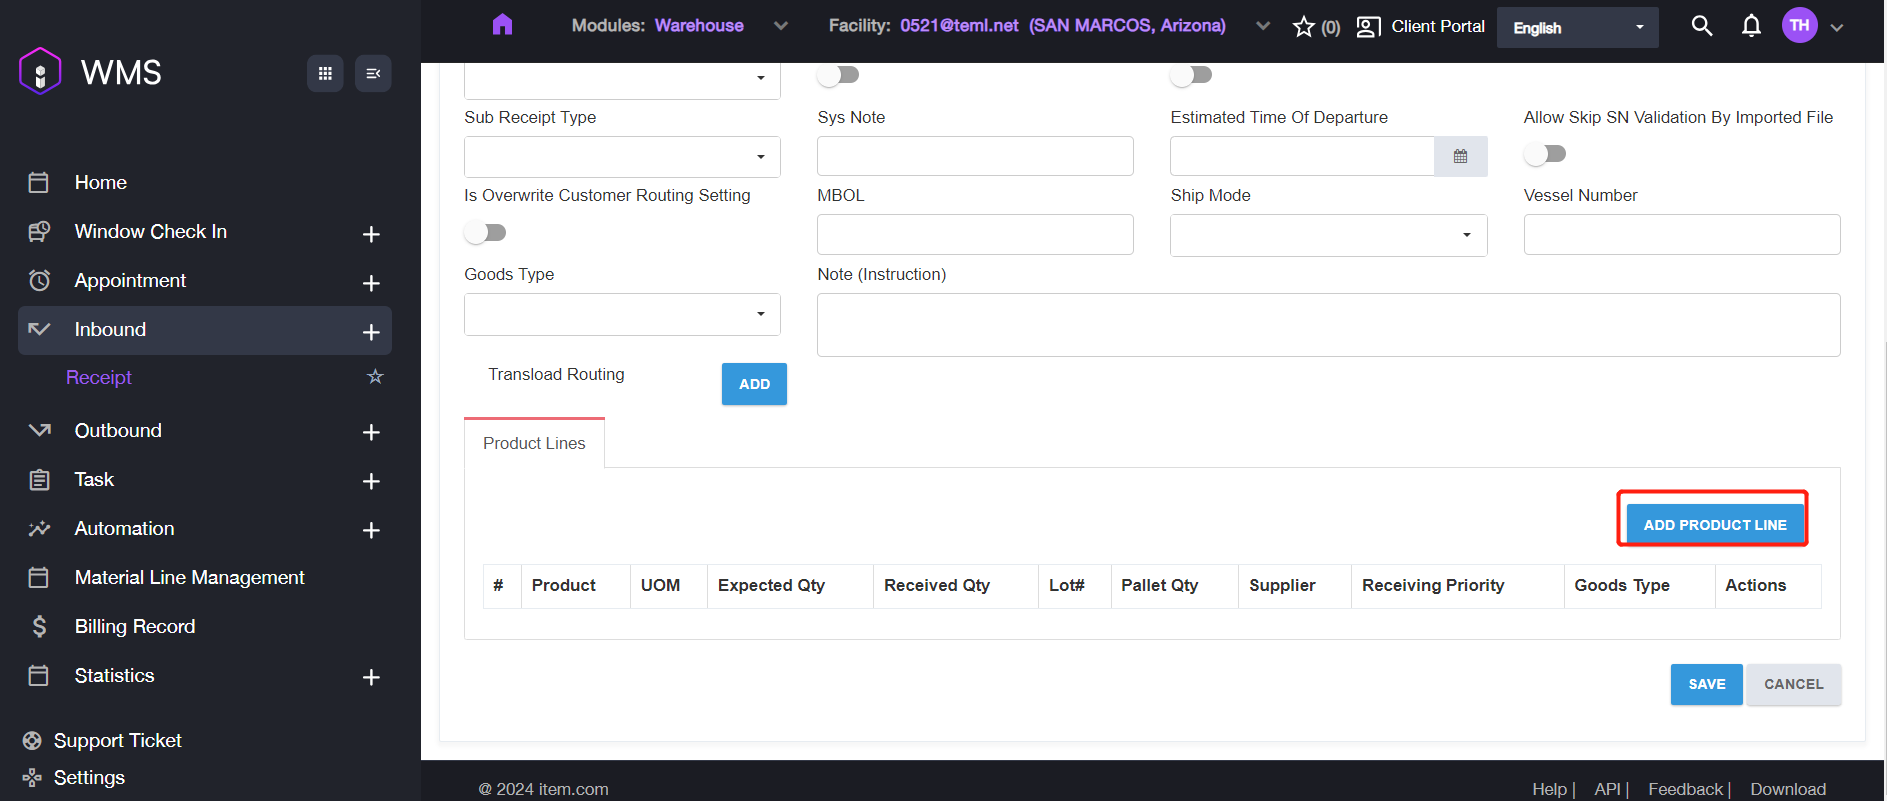Screen dimensions: 1887x801
Task: Click the apps grid icon beside WMS
Action: 325,73
